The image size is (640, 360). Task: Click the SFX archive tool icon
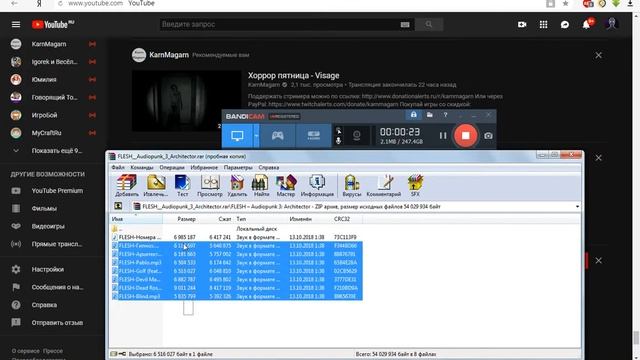coord(415,186)
